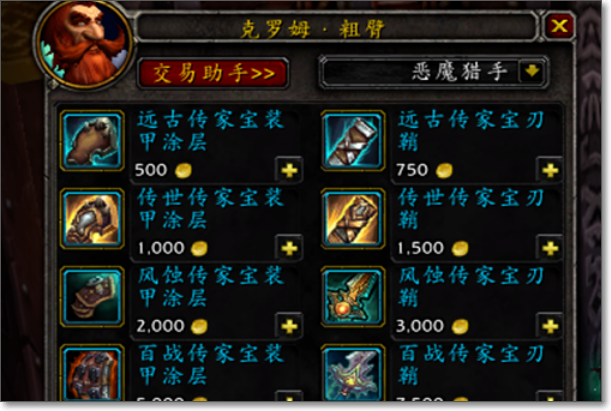Open the 恶魔猎手 class filter dropdown
The height and width of the screenshot is (411, 611).
(434, 72)
